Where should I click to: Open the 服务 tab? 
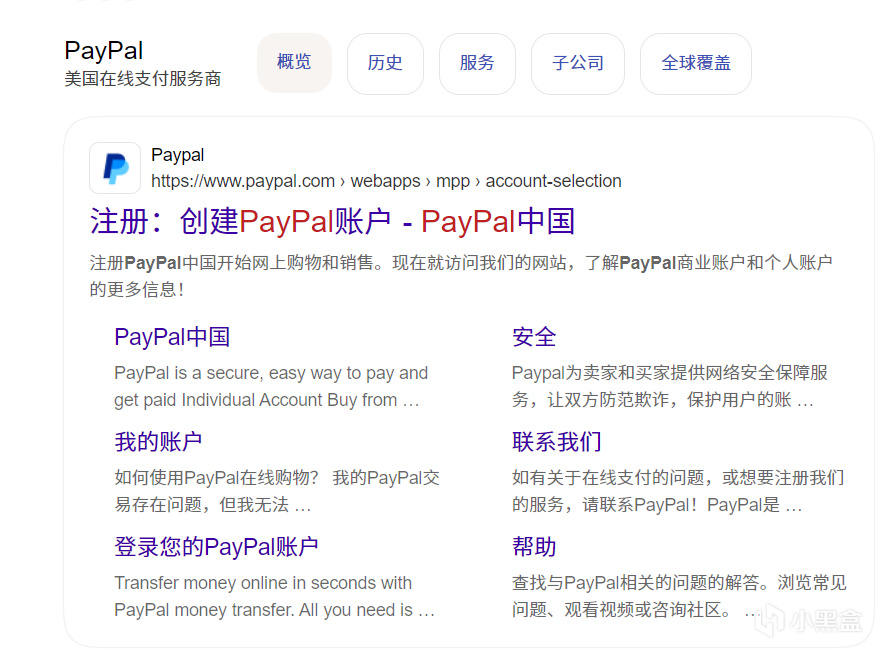pyautogui.click(x=477, y=63)
